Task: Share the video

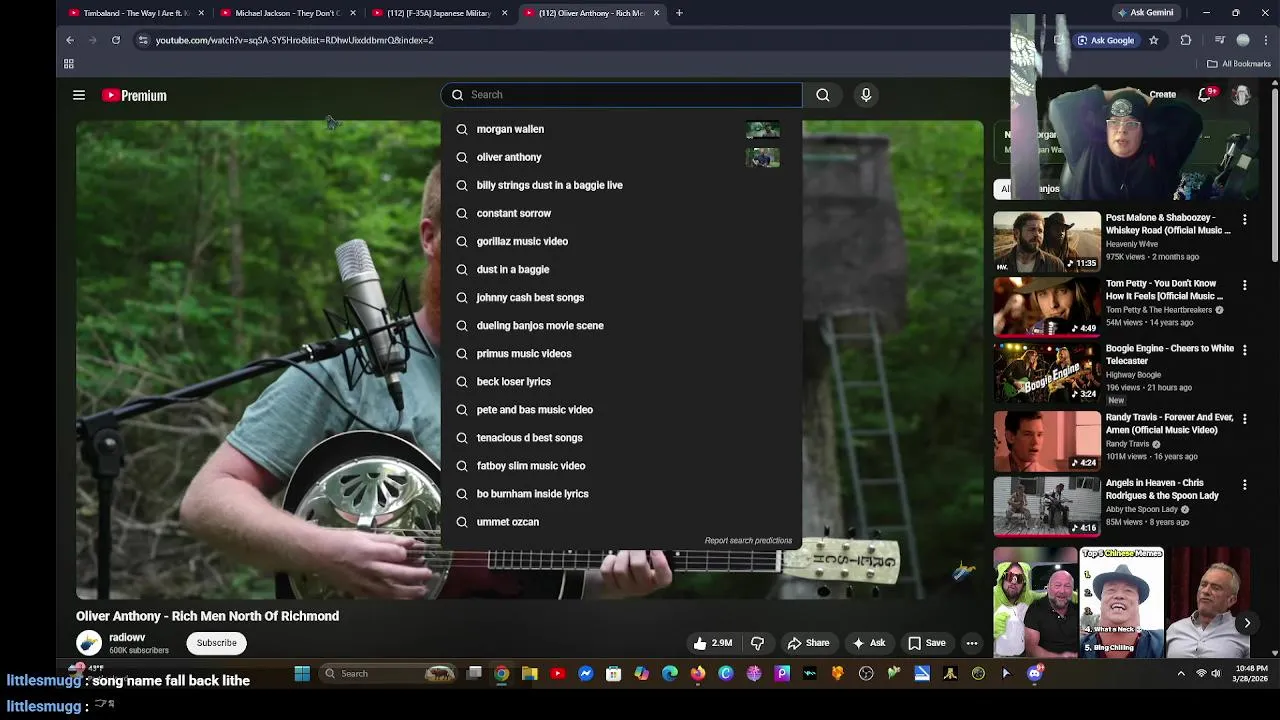Action: (x=808, y=643)
